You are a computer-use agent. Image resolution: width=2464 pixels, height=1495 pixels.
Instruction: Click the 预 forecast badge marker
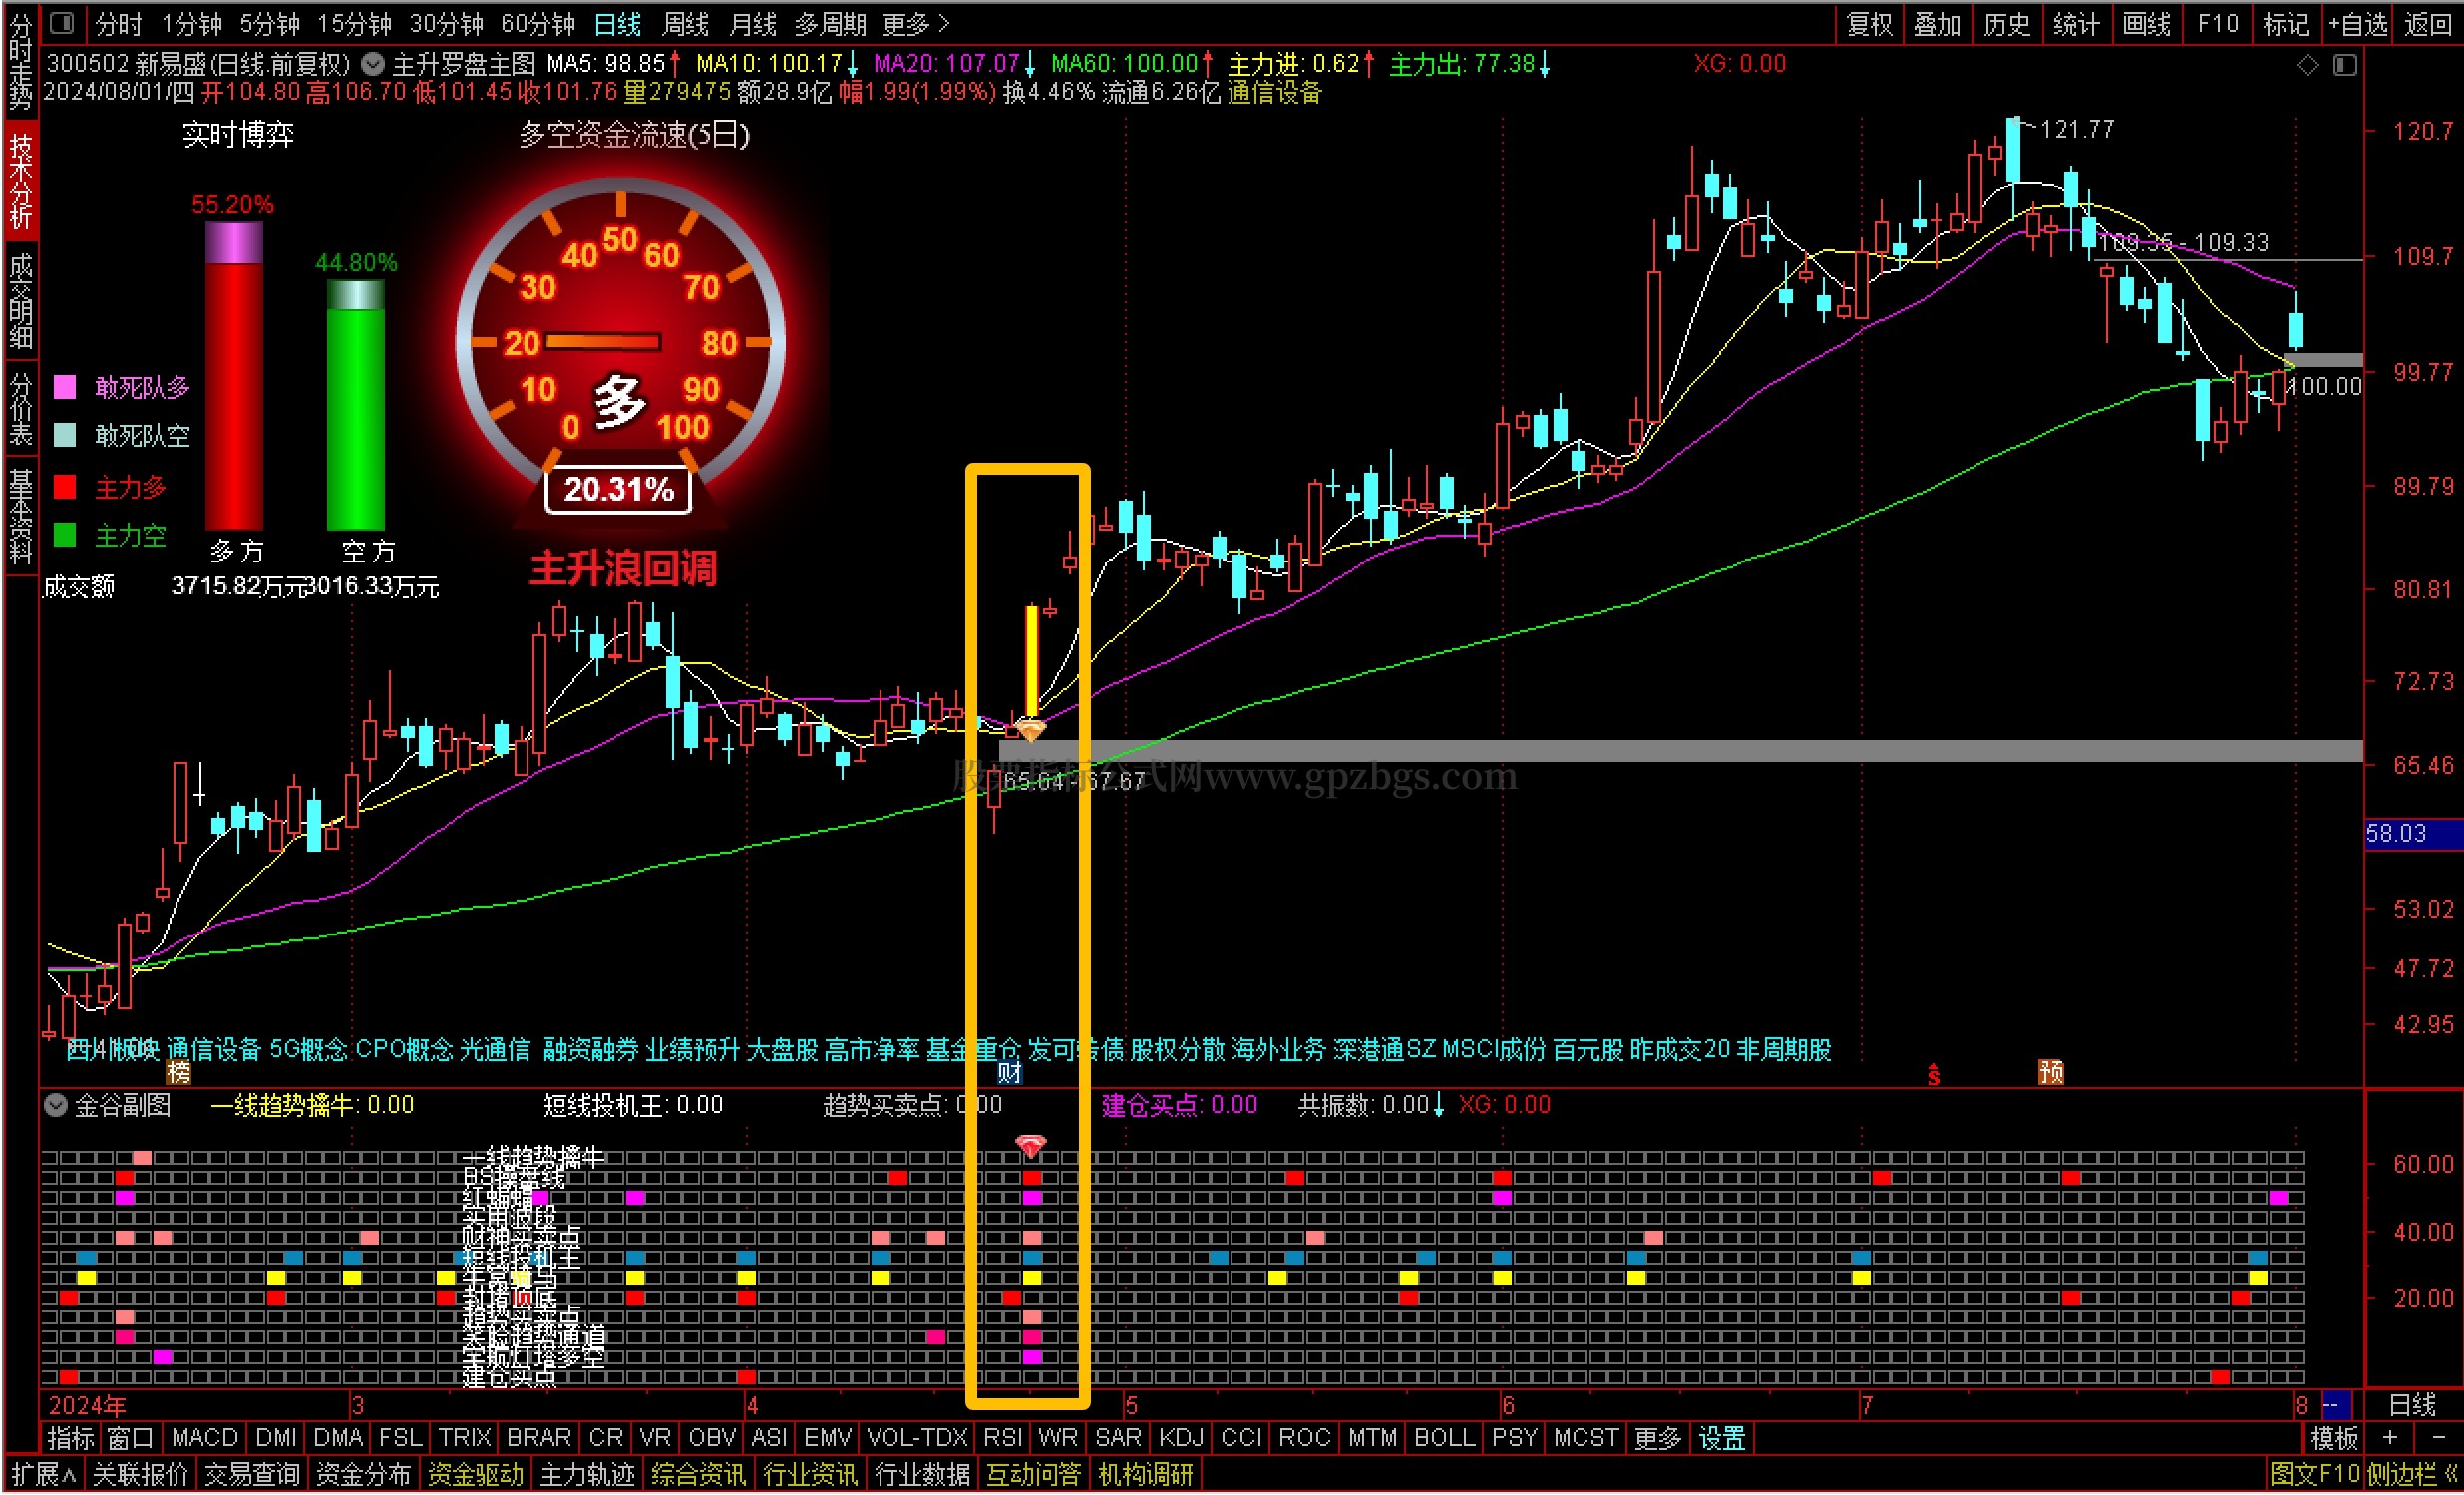click(2051, 1073)
